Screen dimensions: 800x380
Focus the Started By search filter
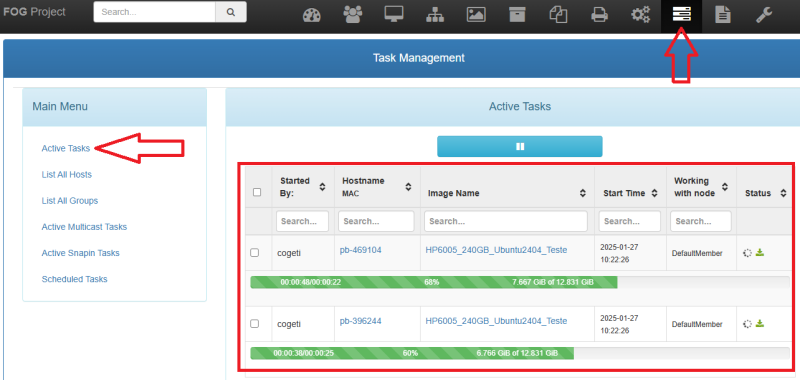[303, 221]
